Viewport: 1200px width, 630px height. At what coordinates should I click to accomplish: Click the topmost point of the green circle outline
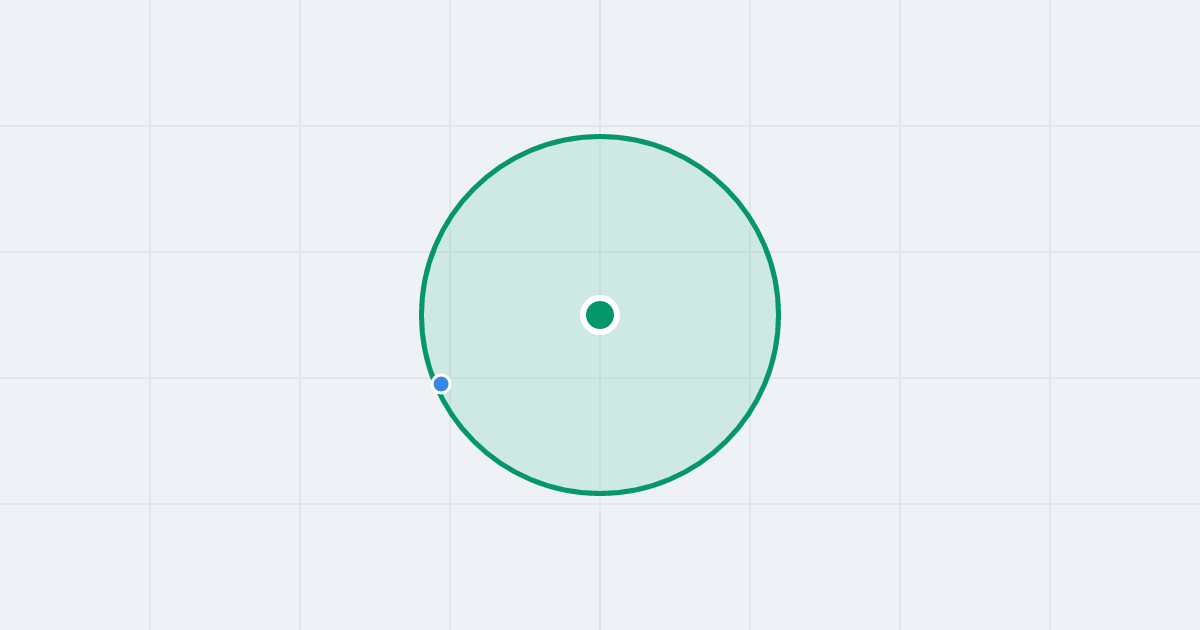(600, 136)
